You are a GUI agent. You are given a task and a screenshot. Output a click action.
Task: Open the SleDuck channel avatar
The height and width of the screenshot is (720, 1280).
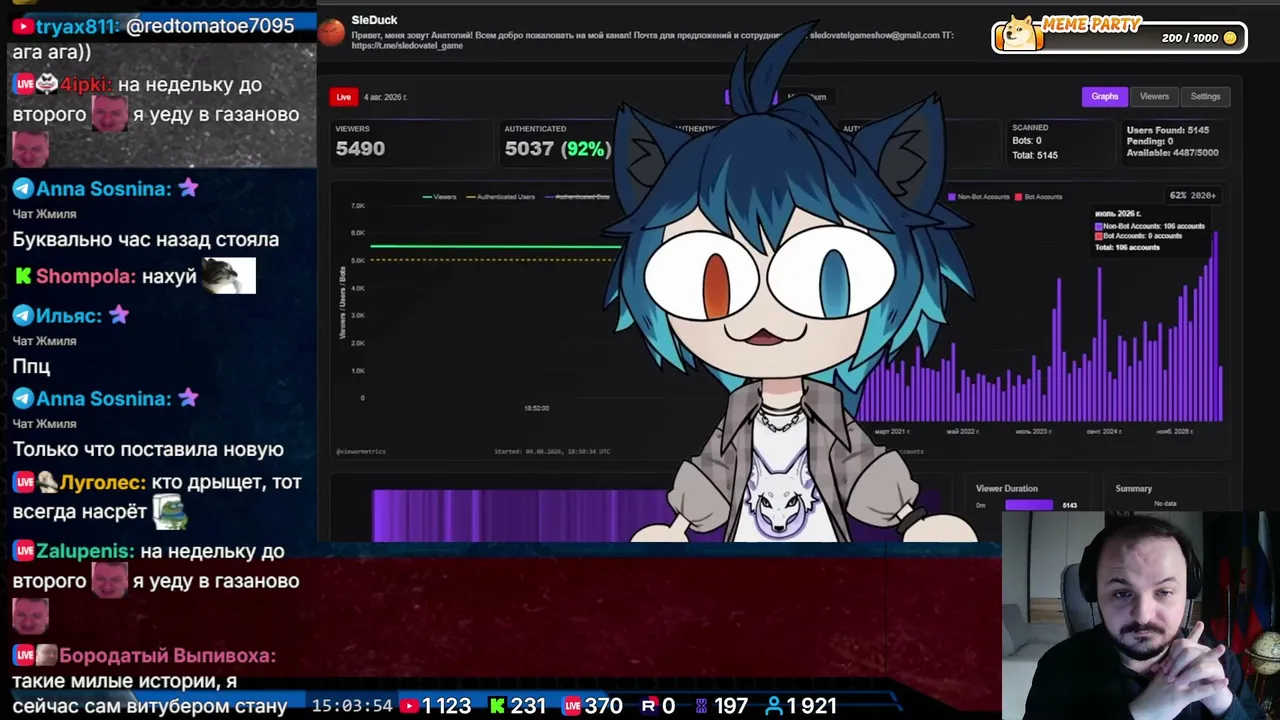tap(332, 33)
